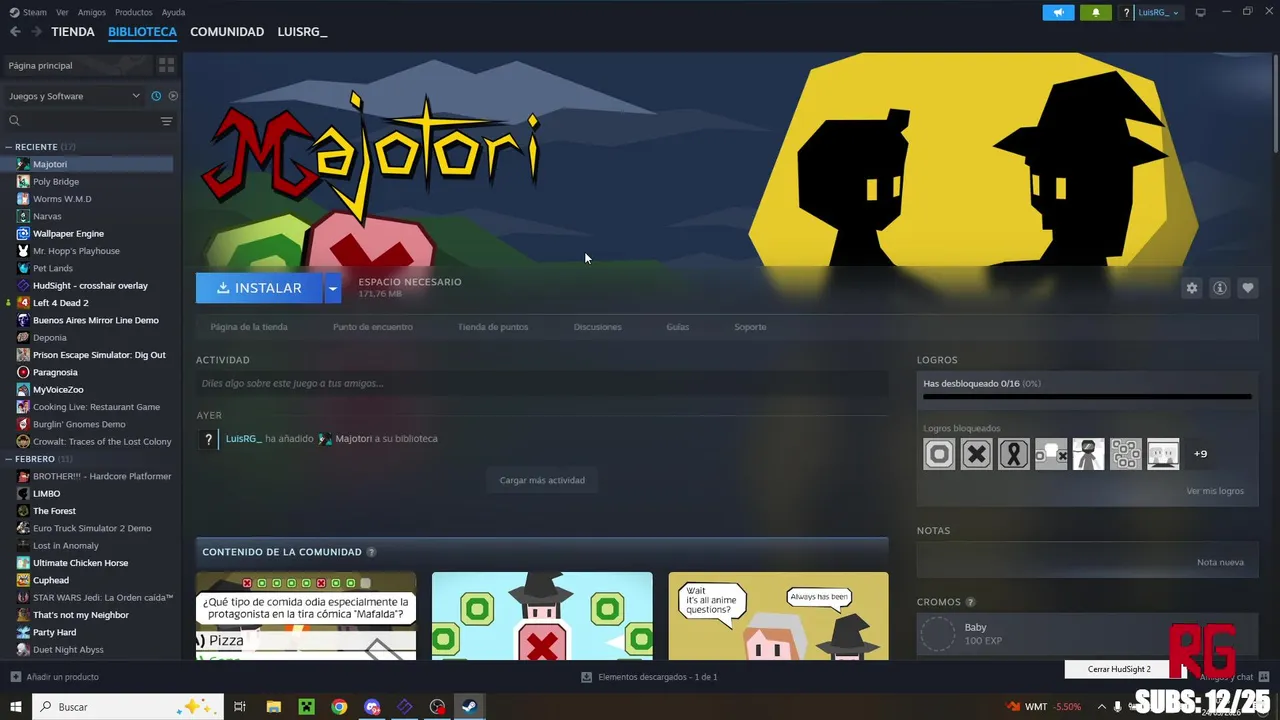This screenshot has height=720, width=1280.
Task: Create a Nota nueva
Action: click(1220, 562)
